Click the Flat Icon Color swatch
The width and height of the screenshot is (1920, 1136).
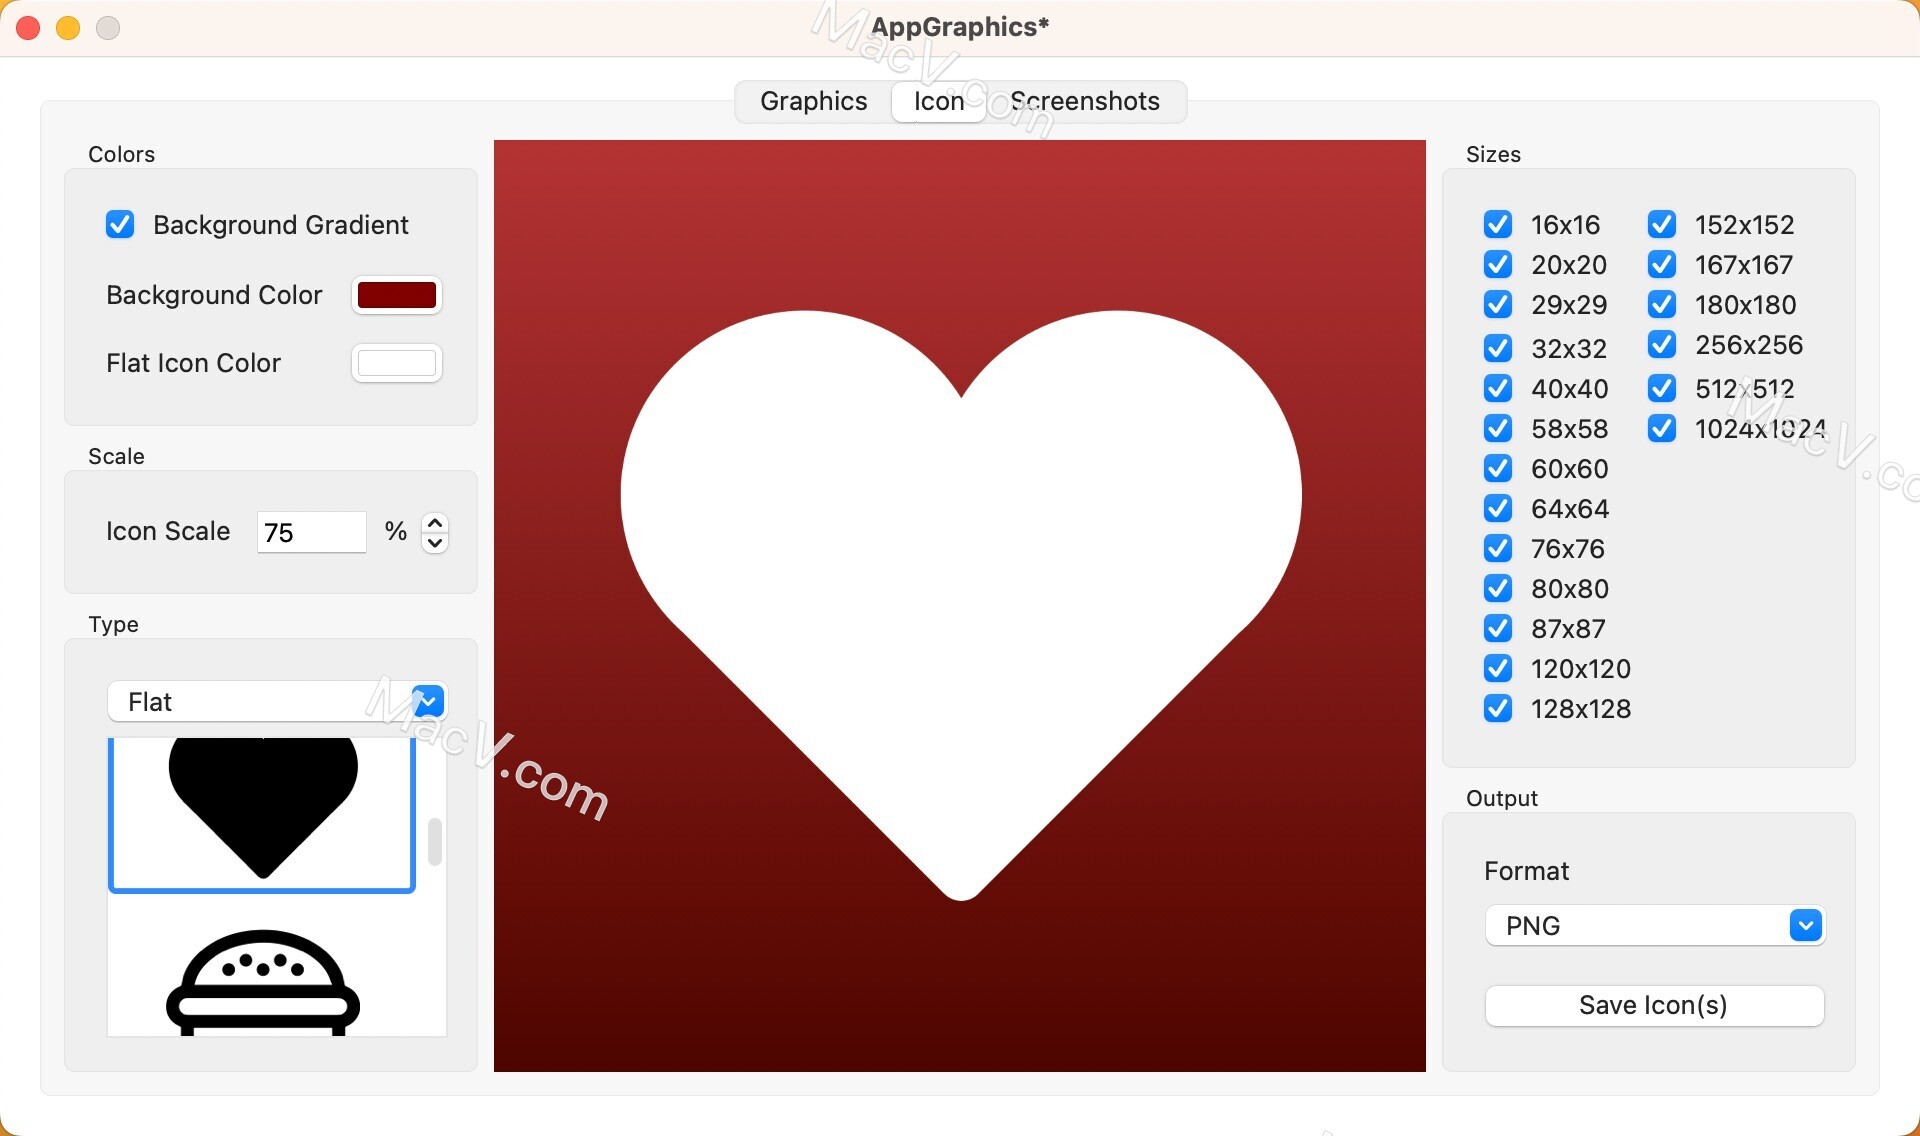click(x=399, y=362)
